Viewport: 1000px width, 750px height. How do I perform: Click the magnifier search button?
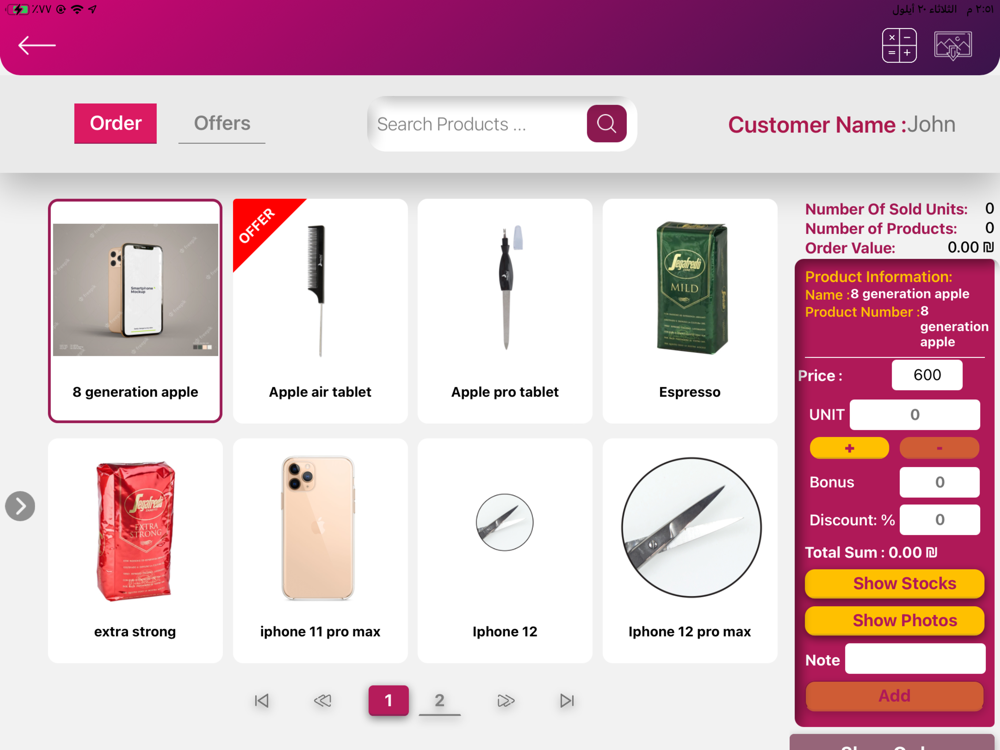pos(607,124)
